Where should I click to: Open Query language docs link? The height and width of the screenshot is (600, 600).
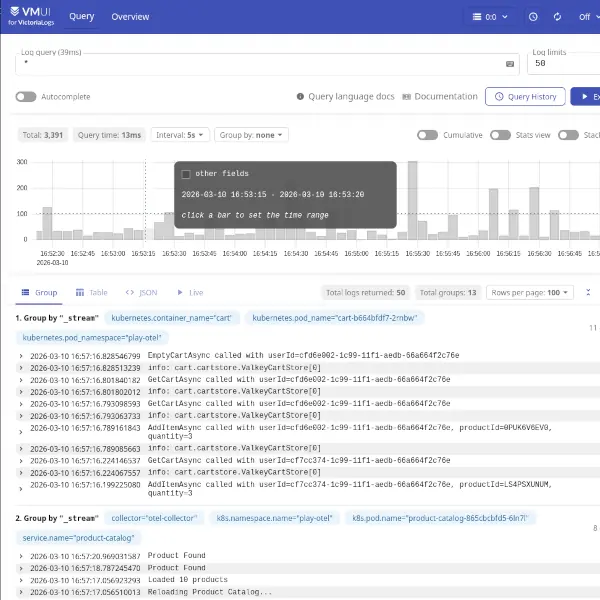pyautogui.click(x=346, y=97)
